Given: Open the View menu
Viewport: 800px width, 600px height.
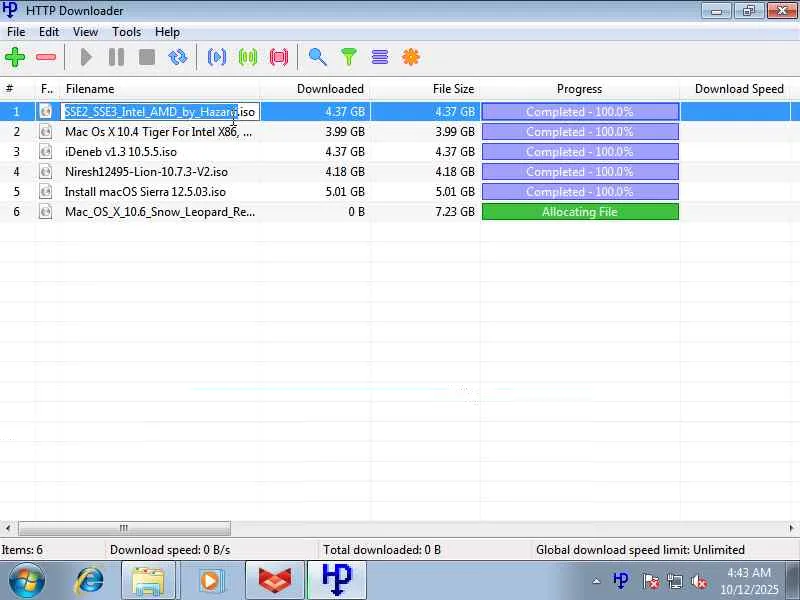Looking at the screenshot, I should [x=85, y=32].
